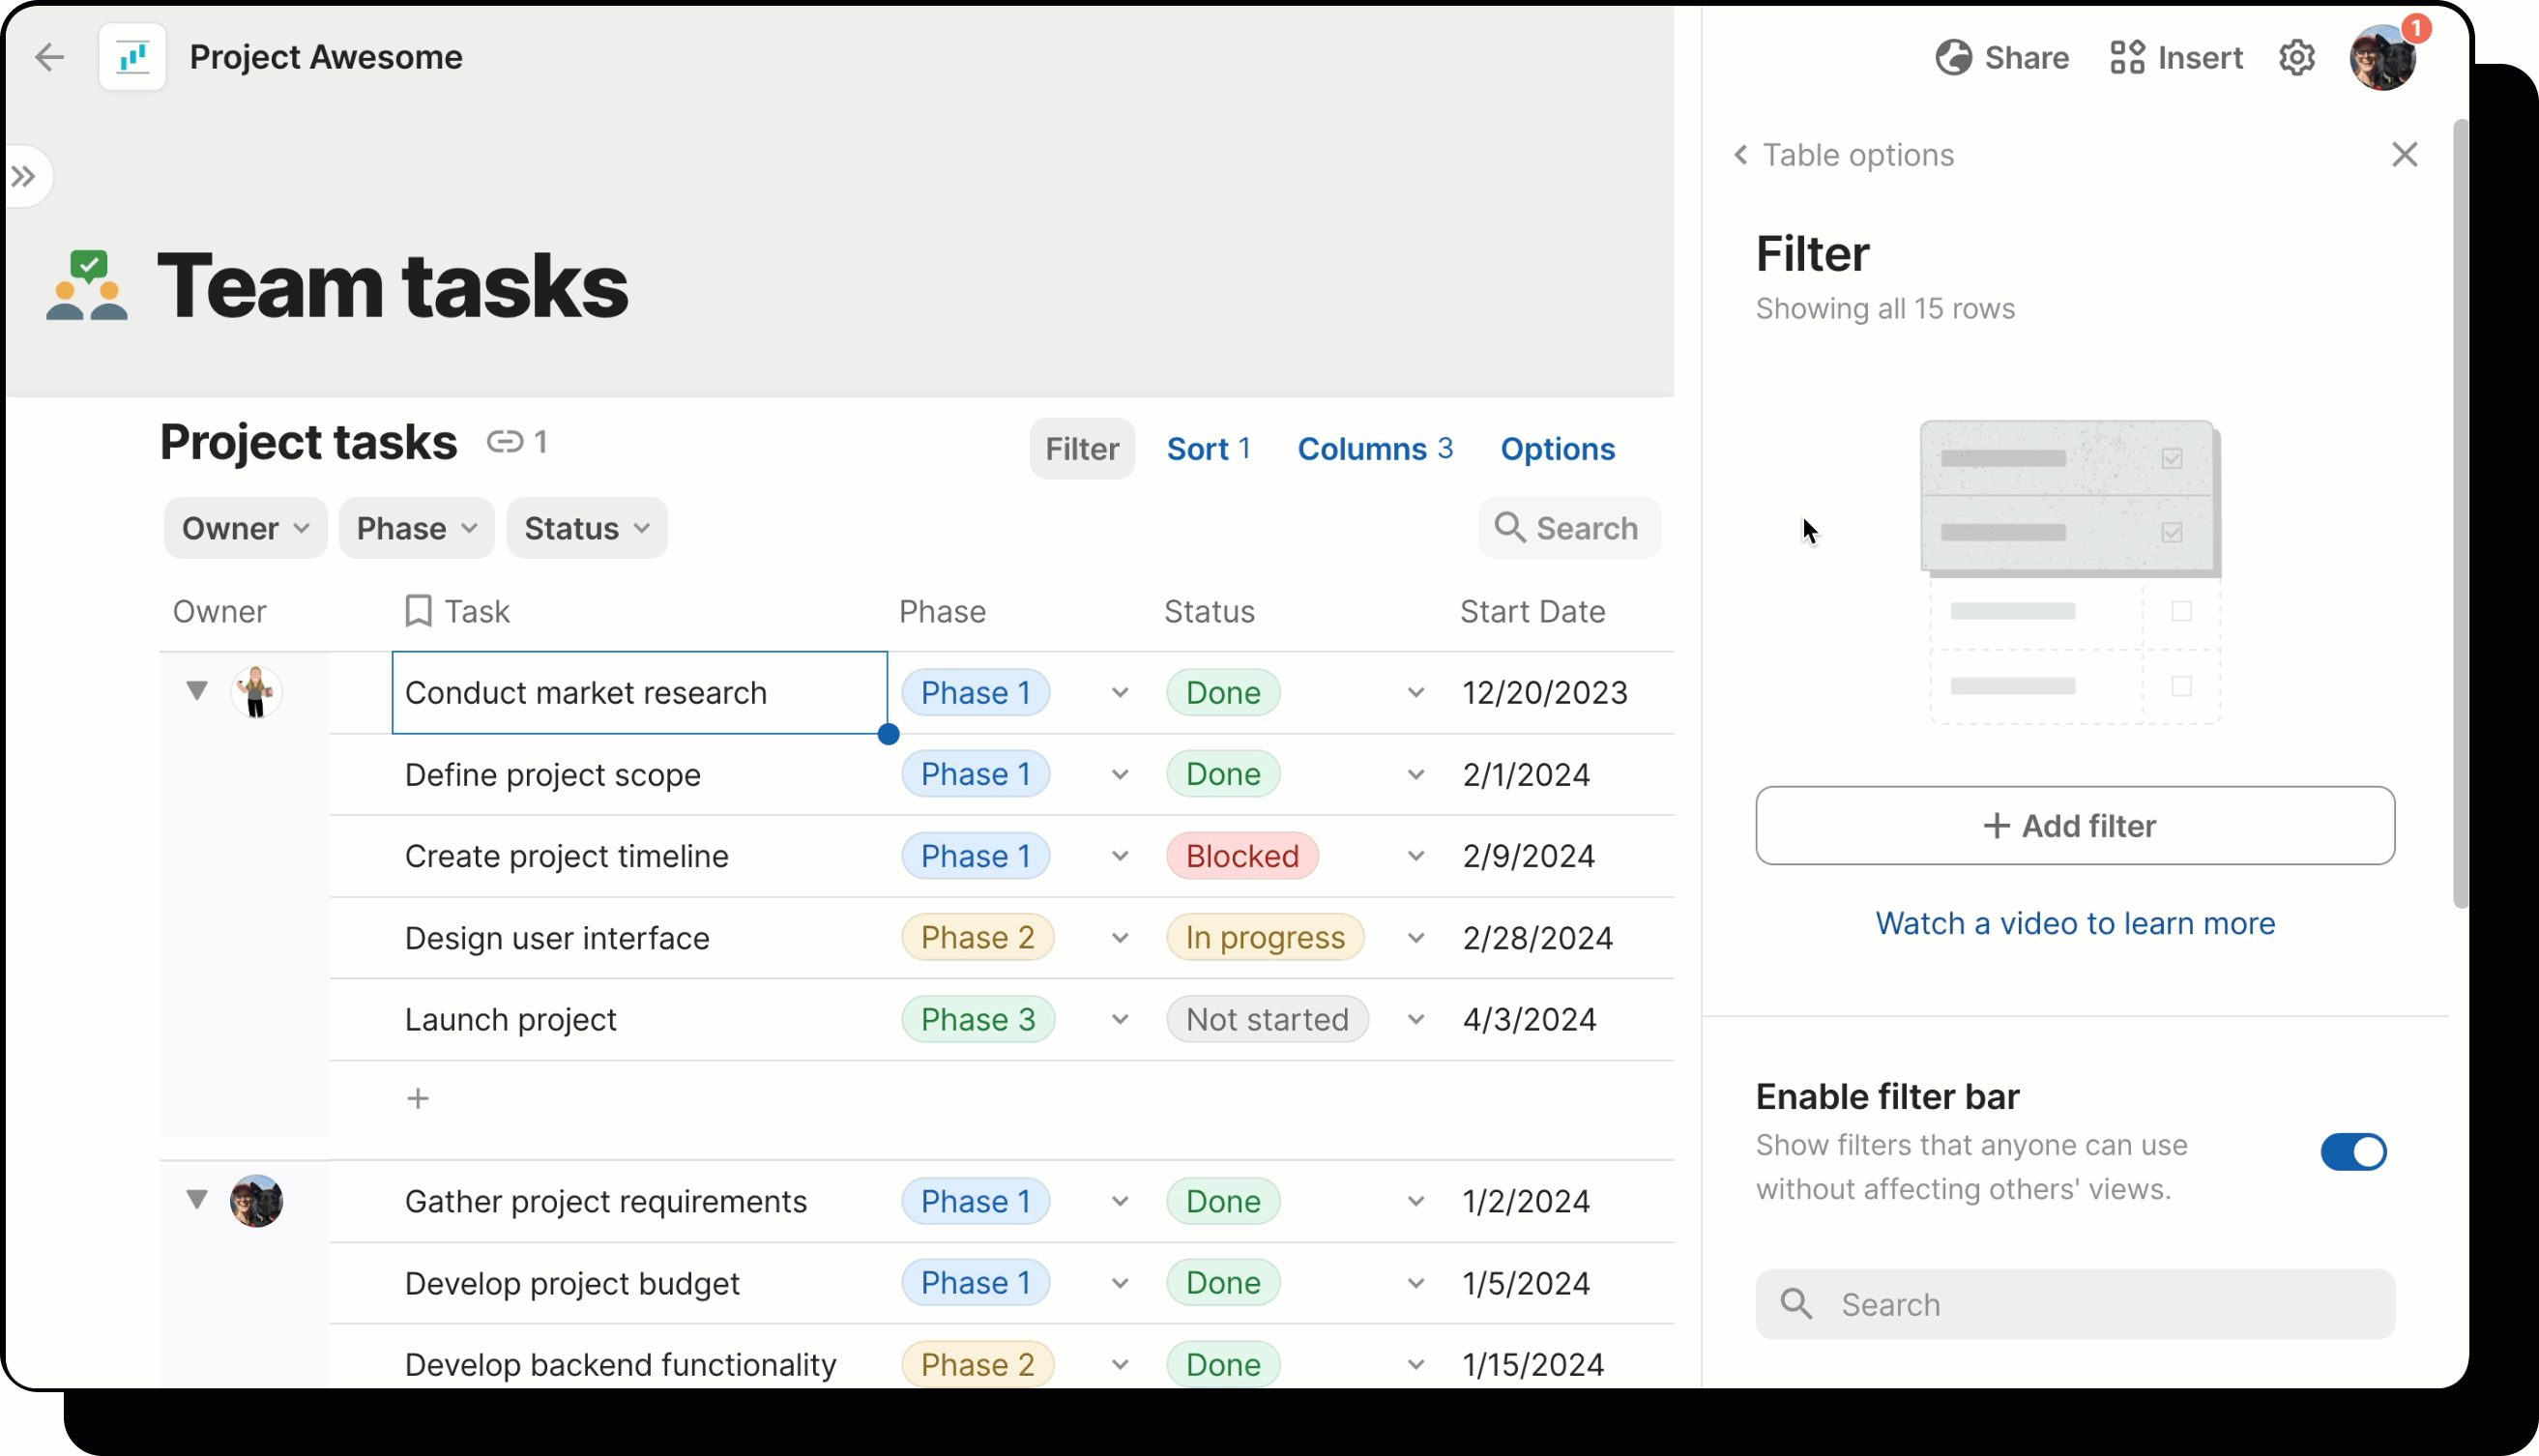Image resolution: width=2539 pixels, height=1456 pixels.
Task: Click the user profile avatar with notification
Action: tap(2383, 57)
